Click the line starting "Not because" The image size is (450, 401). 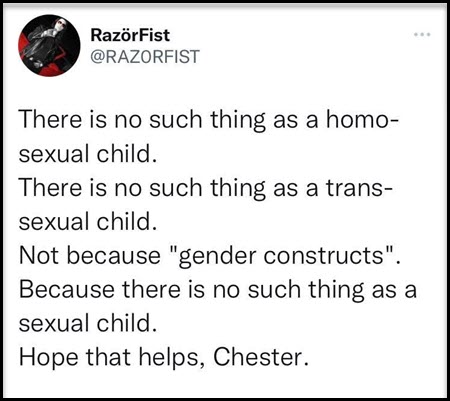209,256
